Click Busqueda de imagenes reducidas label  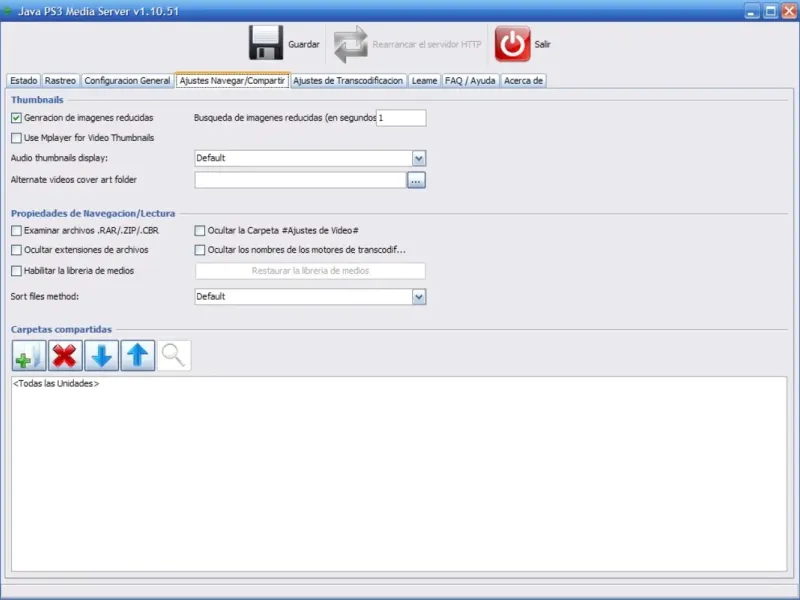(x=285, y=118)
